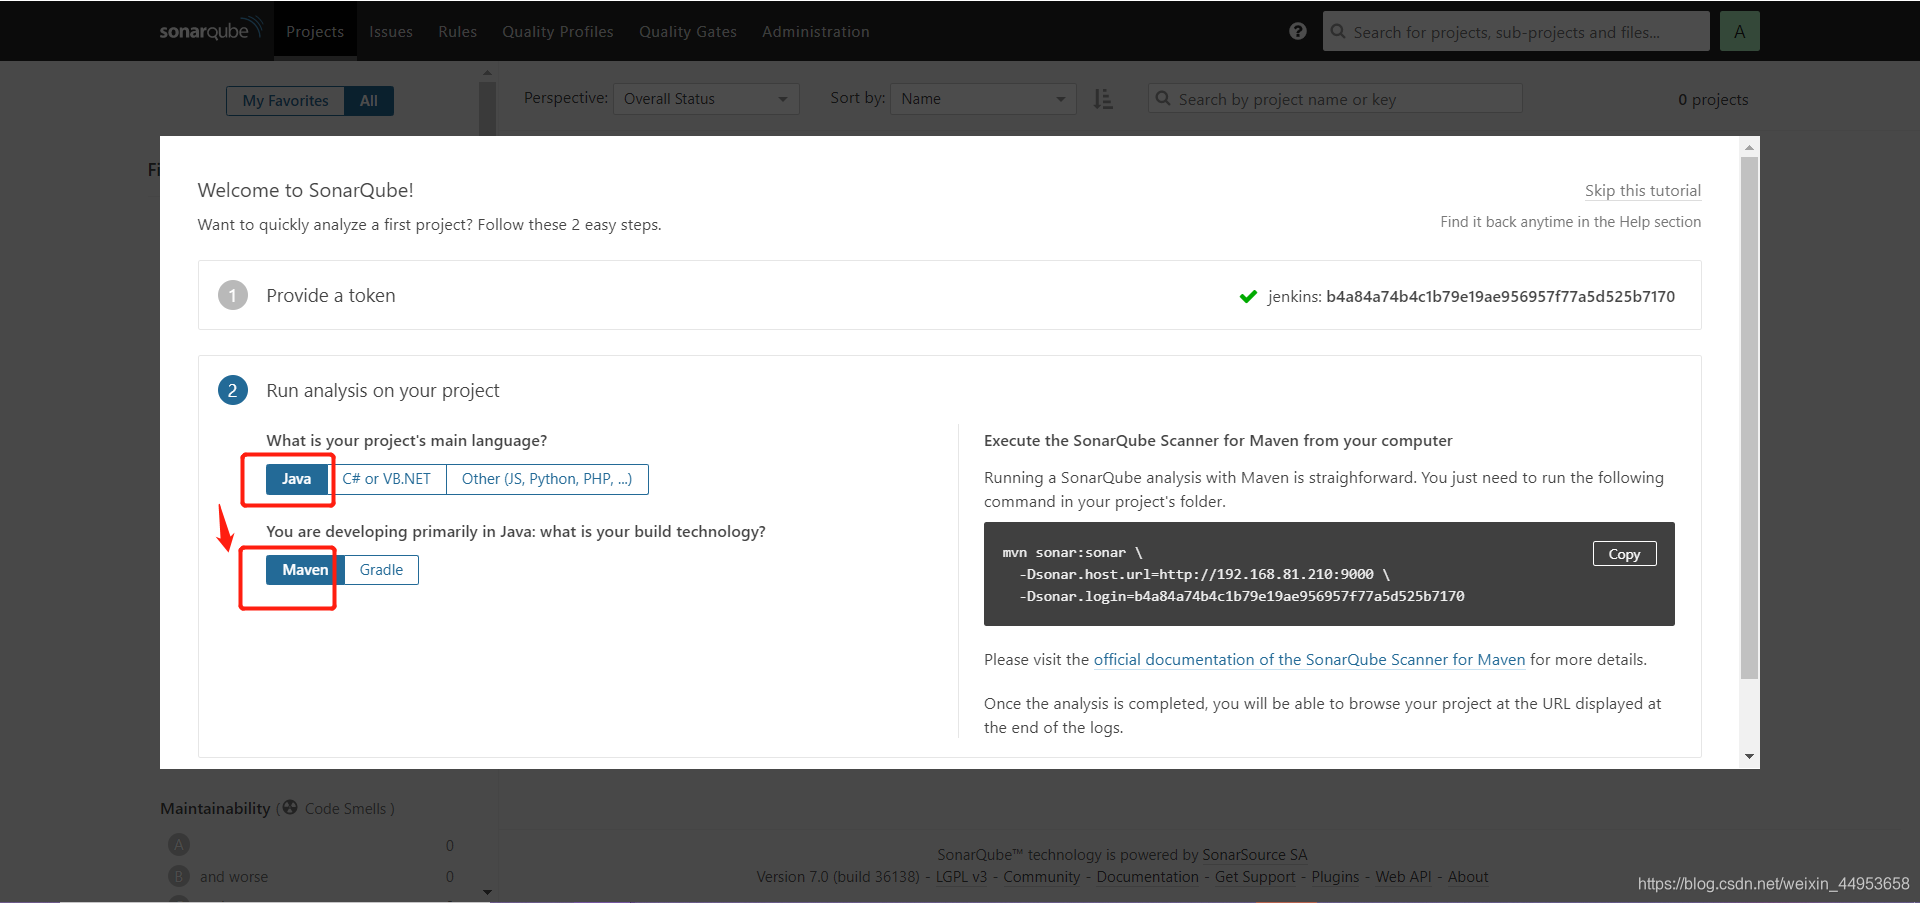
Task: Click the 'Provide a token' step heading
Action: pos(331,295)
